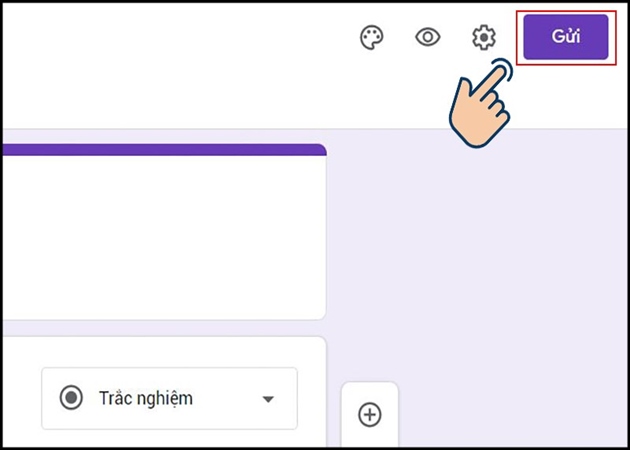Screen dimensions: 630x450
Task: Click the floating side toolbar panel
Action: tap(370, 414)
